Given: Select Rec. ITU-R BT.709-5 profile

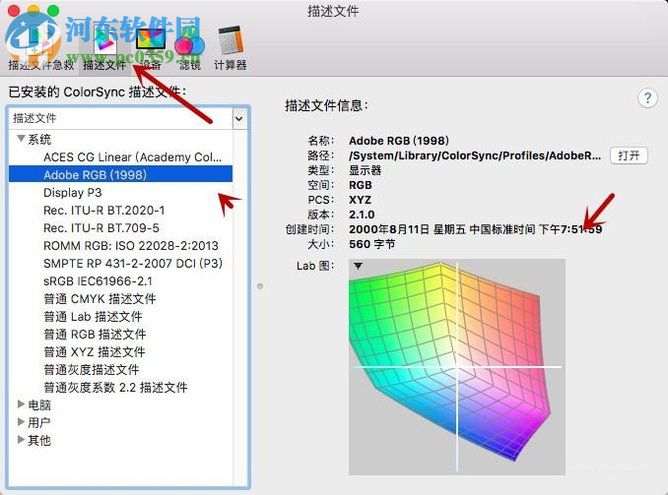Looking at the screenshot, I should [121, 228].
